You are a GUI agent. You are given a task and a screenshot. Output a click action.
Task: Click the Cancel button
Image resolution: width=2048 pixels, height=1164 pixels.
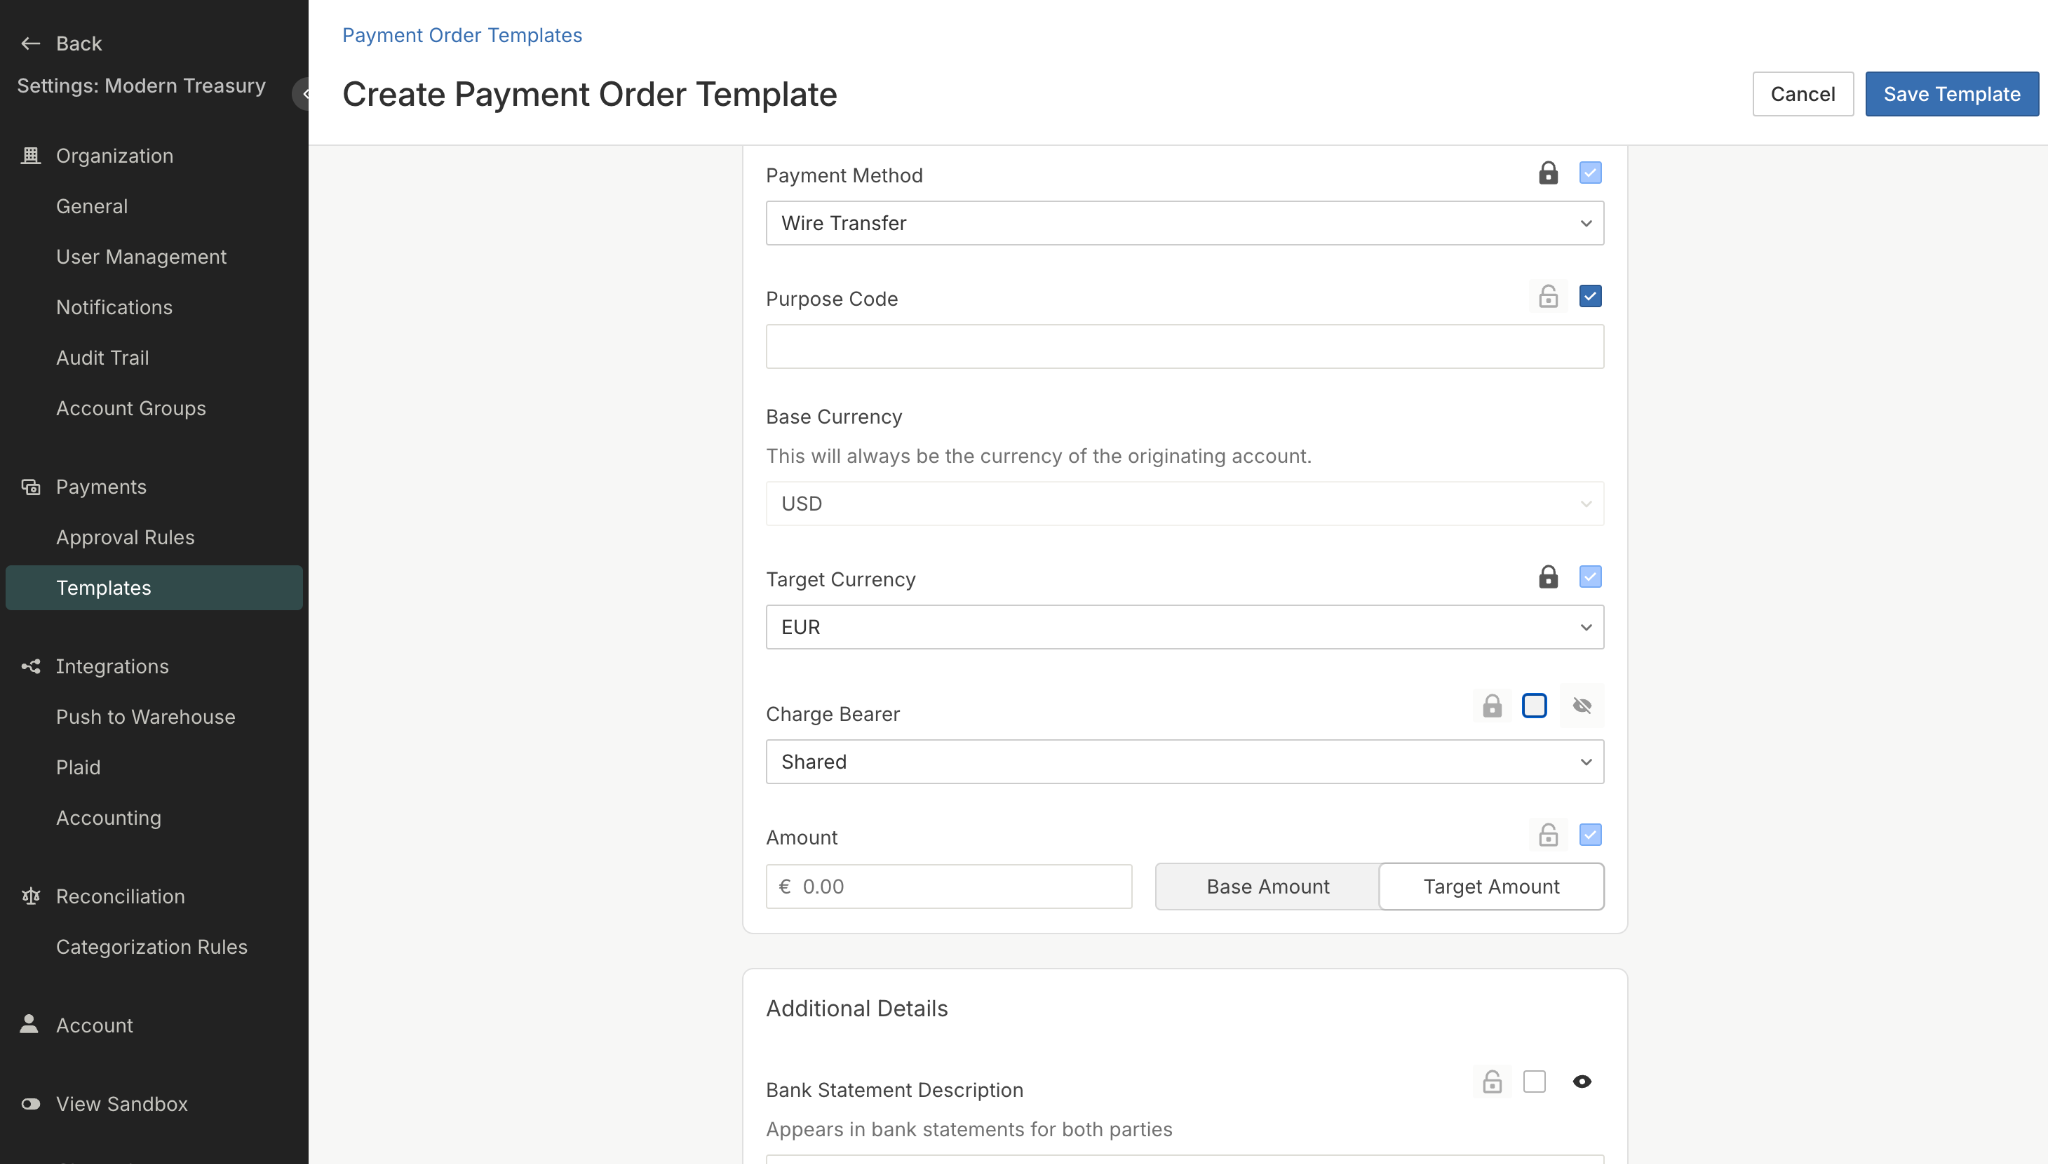point(1802,94)
